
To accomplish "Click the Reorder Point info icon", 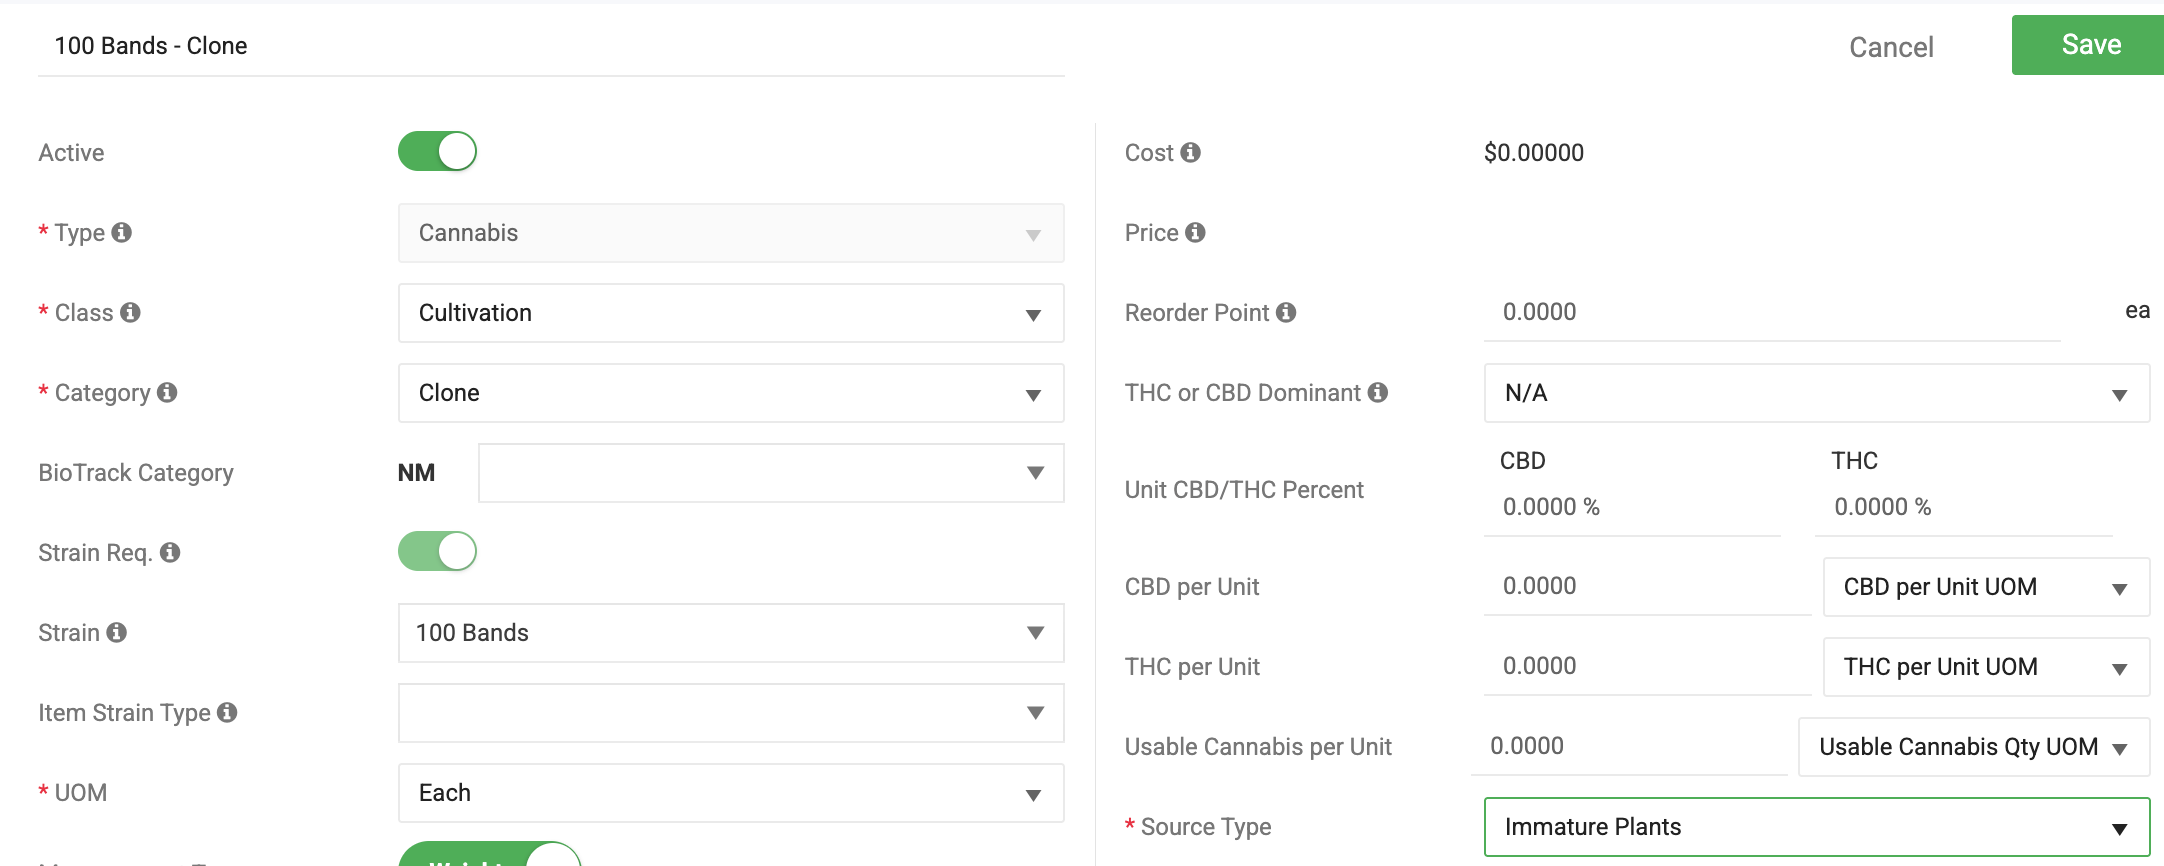I will click(1286, 312).
